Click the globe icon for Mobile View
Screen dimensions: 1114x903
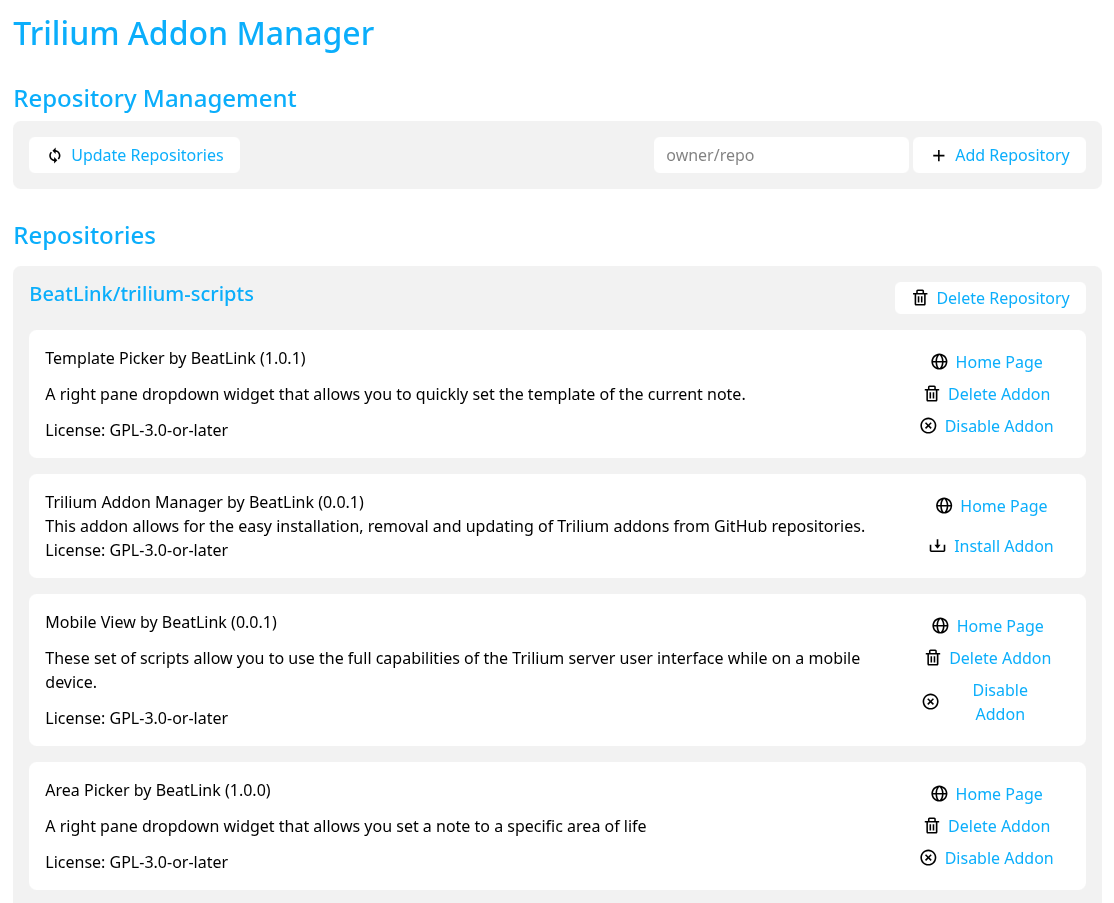pos(940,626)
